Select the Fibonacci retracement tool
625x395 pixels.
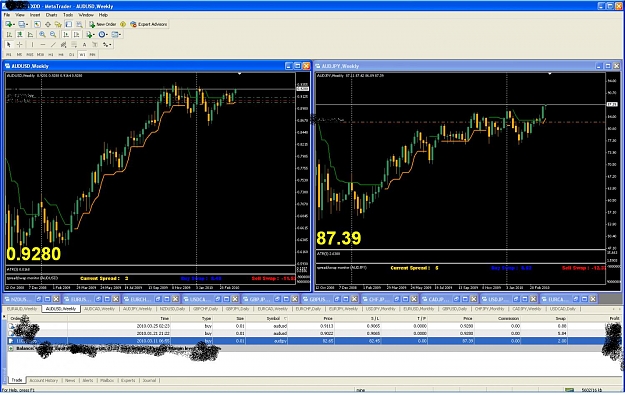(74, 45)
